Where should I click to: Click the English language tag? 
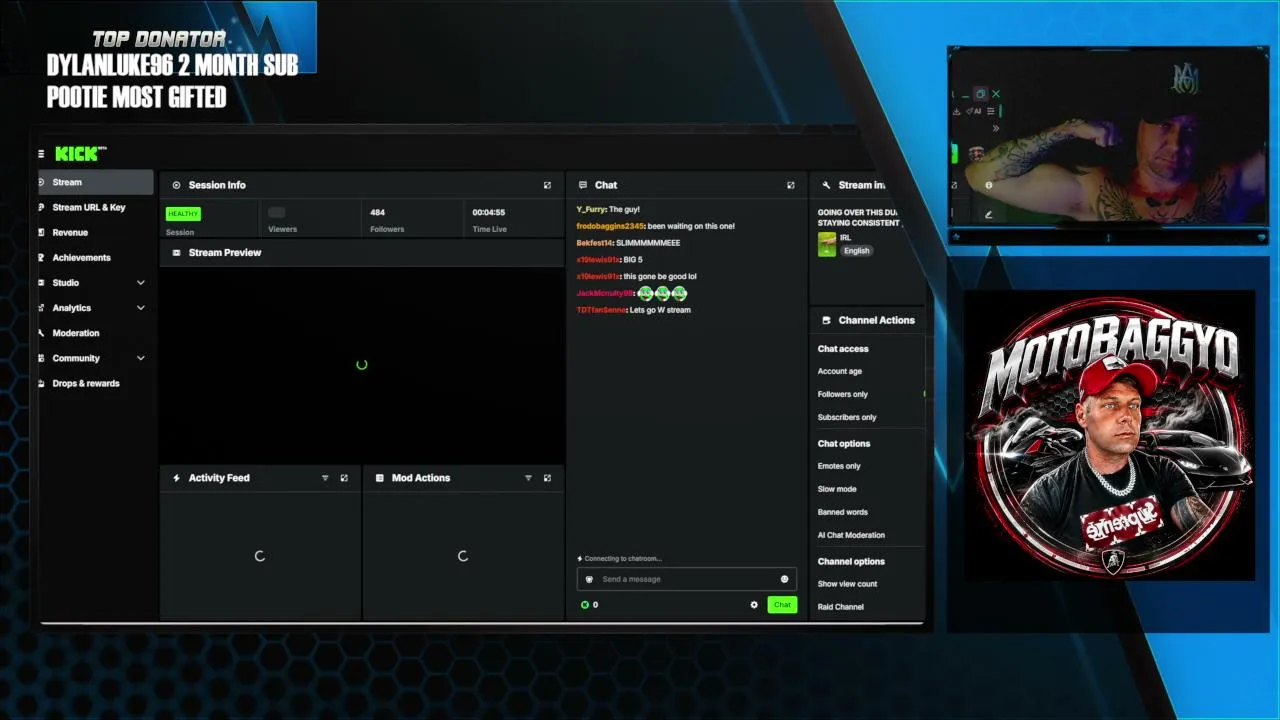[x=857, y=251]
